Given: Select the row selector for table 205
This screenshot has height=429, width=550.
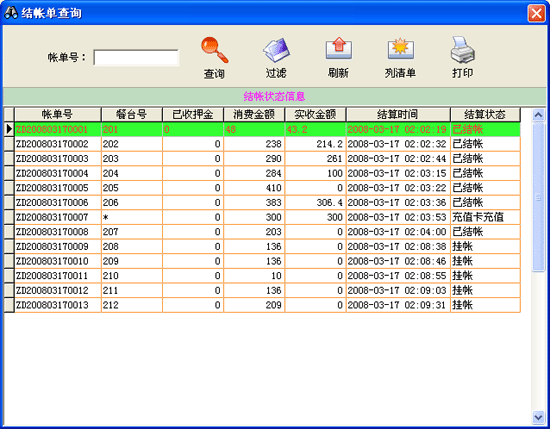Looking at the screenshot, I should [9, 188].
